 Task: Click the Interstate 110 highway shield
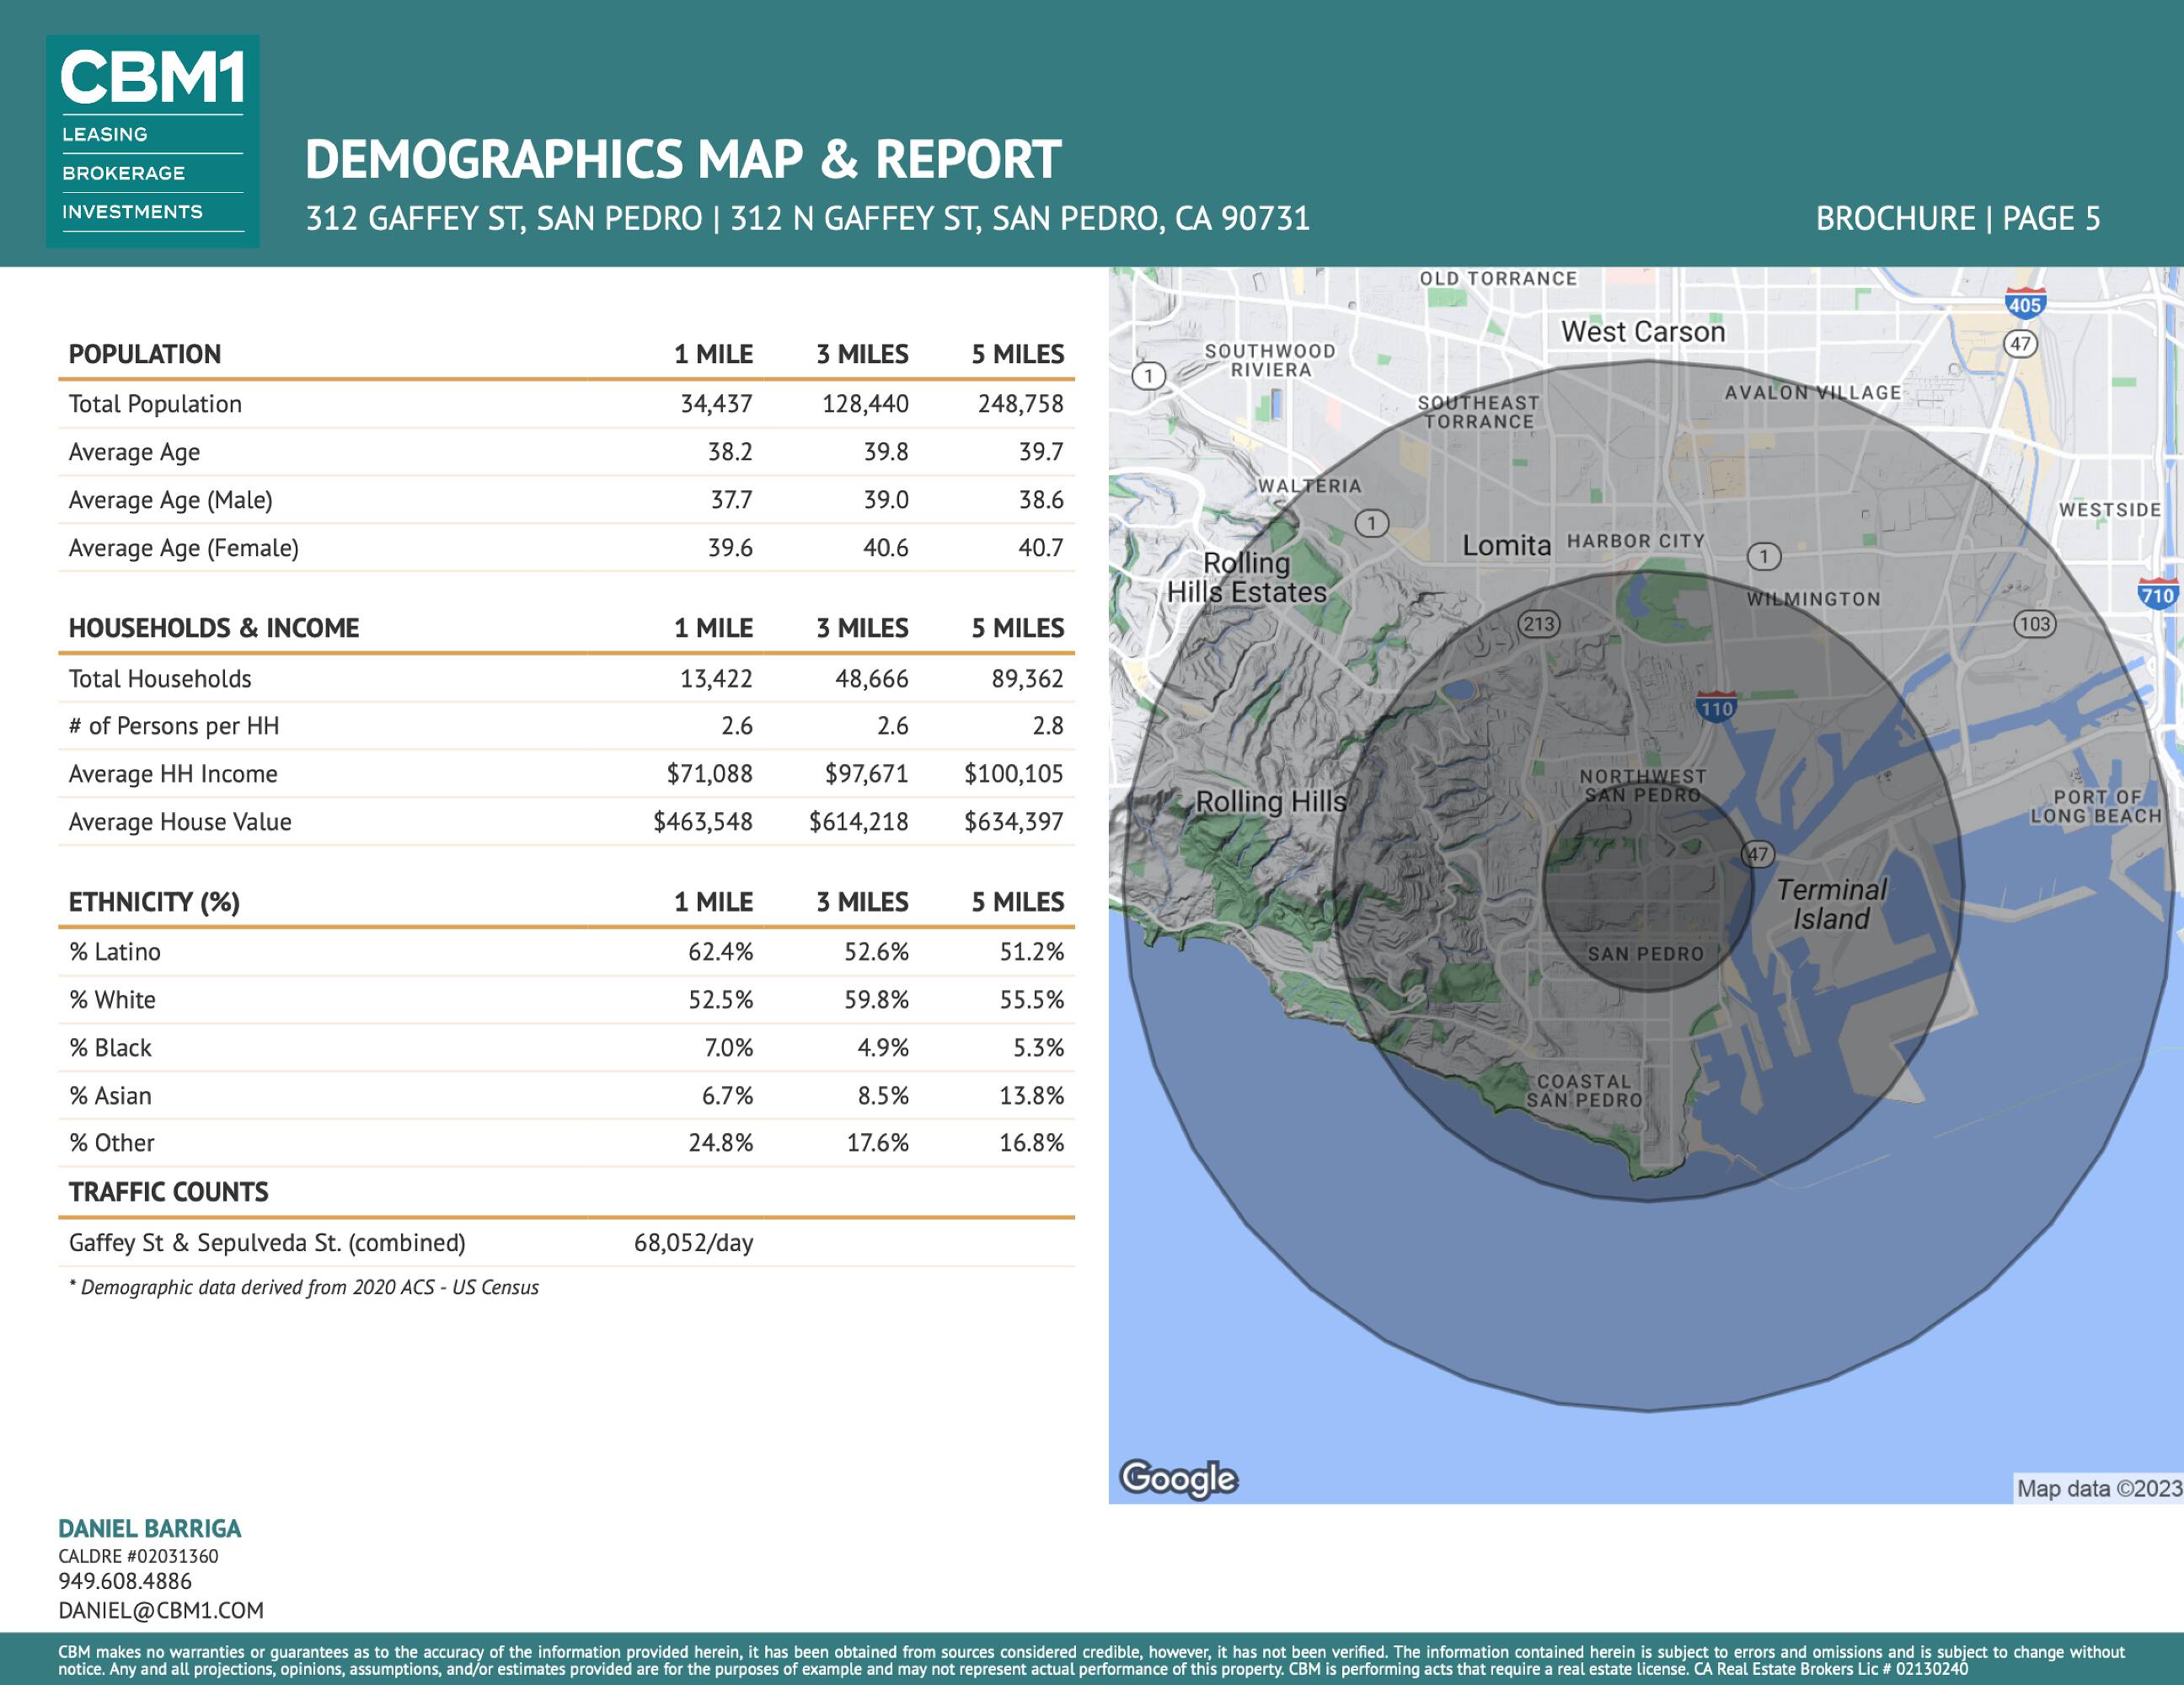[x=1716, y=707]
